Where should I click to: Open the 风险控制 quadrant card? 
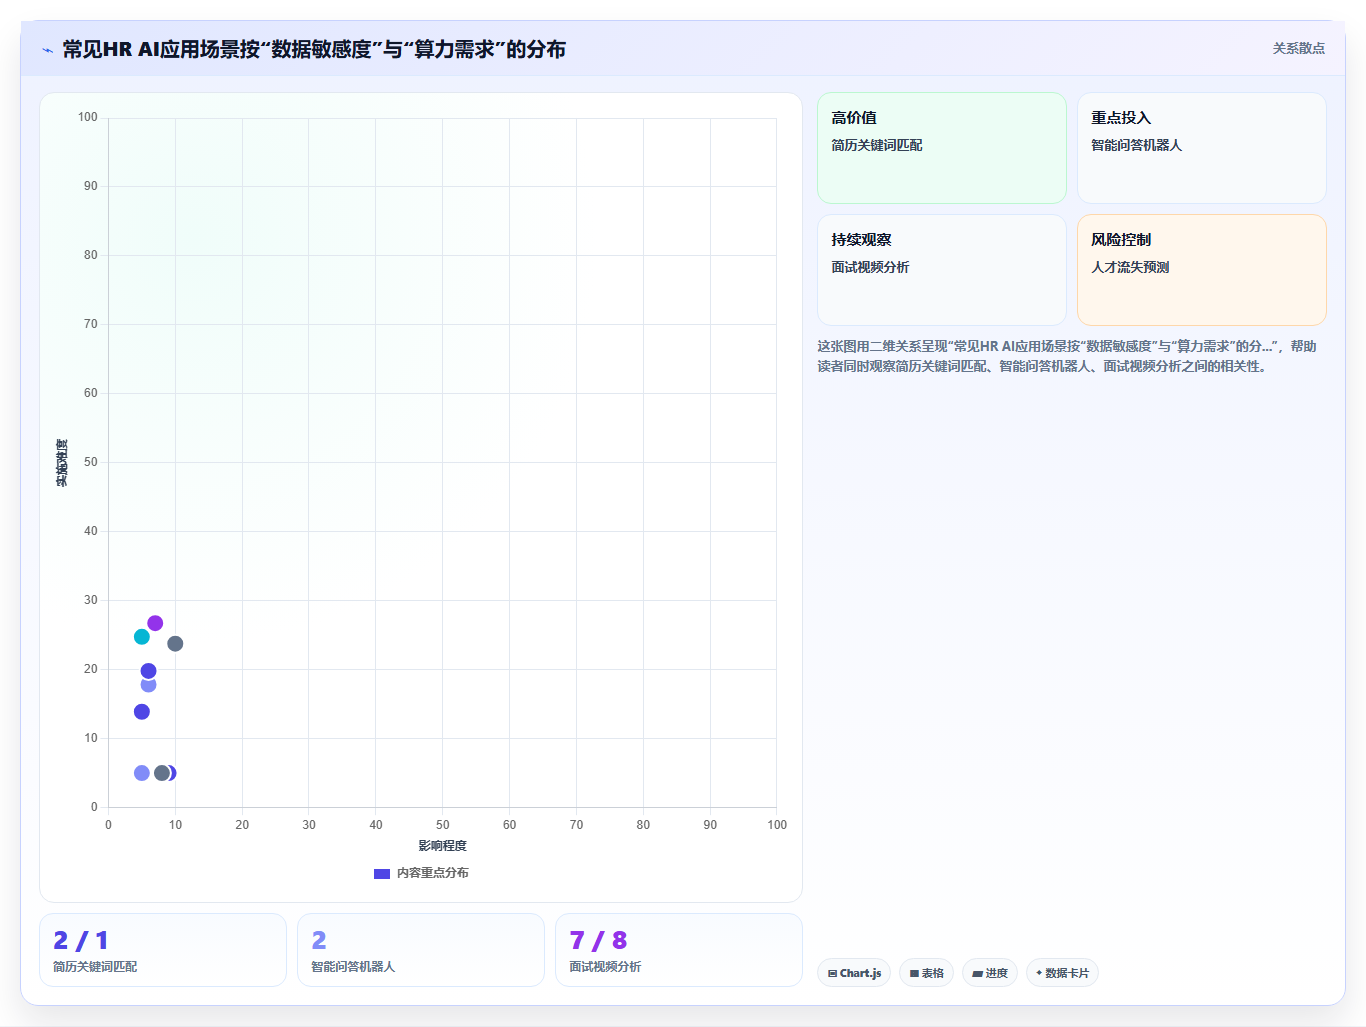point(1202,270)
